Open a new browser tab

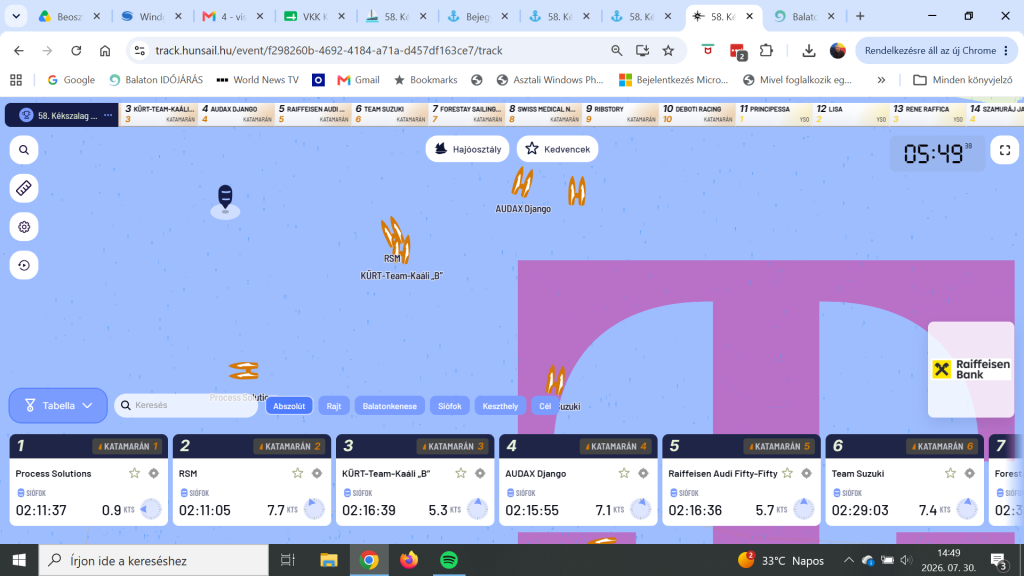click(x=860, y=16)
